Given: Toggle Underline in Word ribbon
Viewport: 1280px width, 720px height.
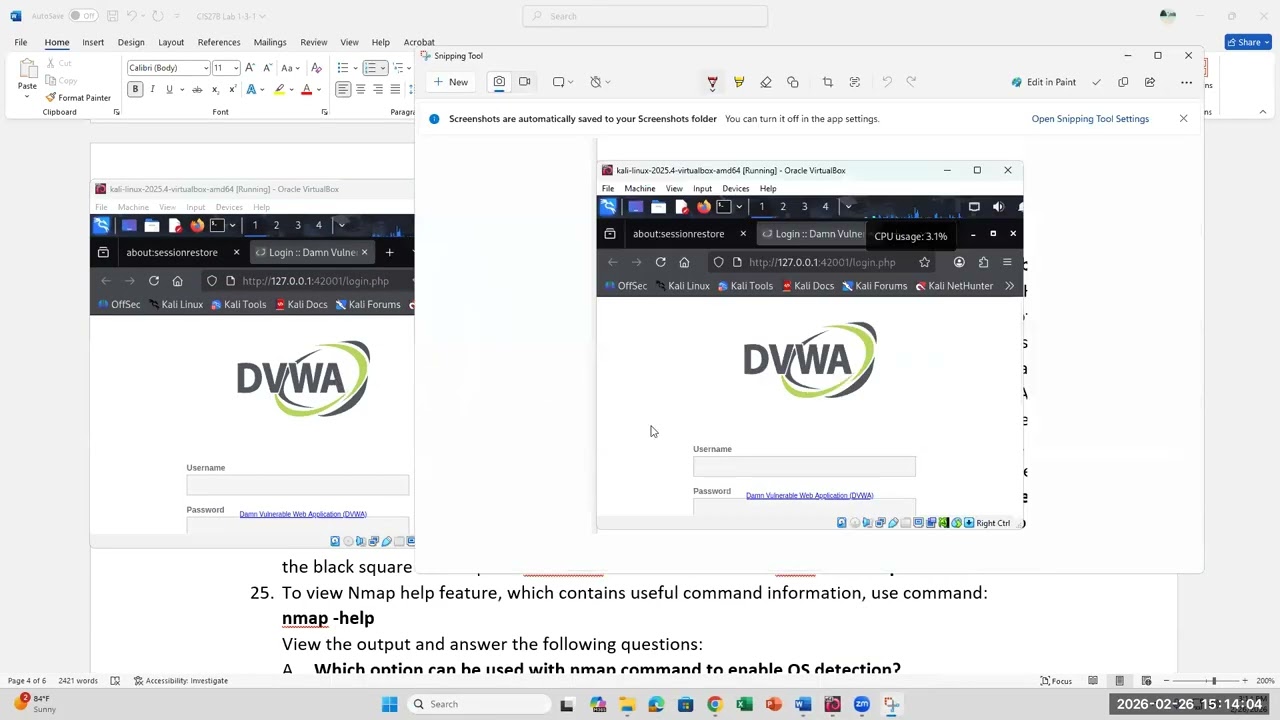Looking at the screenshot, I should coord(169,89).
